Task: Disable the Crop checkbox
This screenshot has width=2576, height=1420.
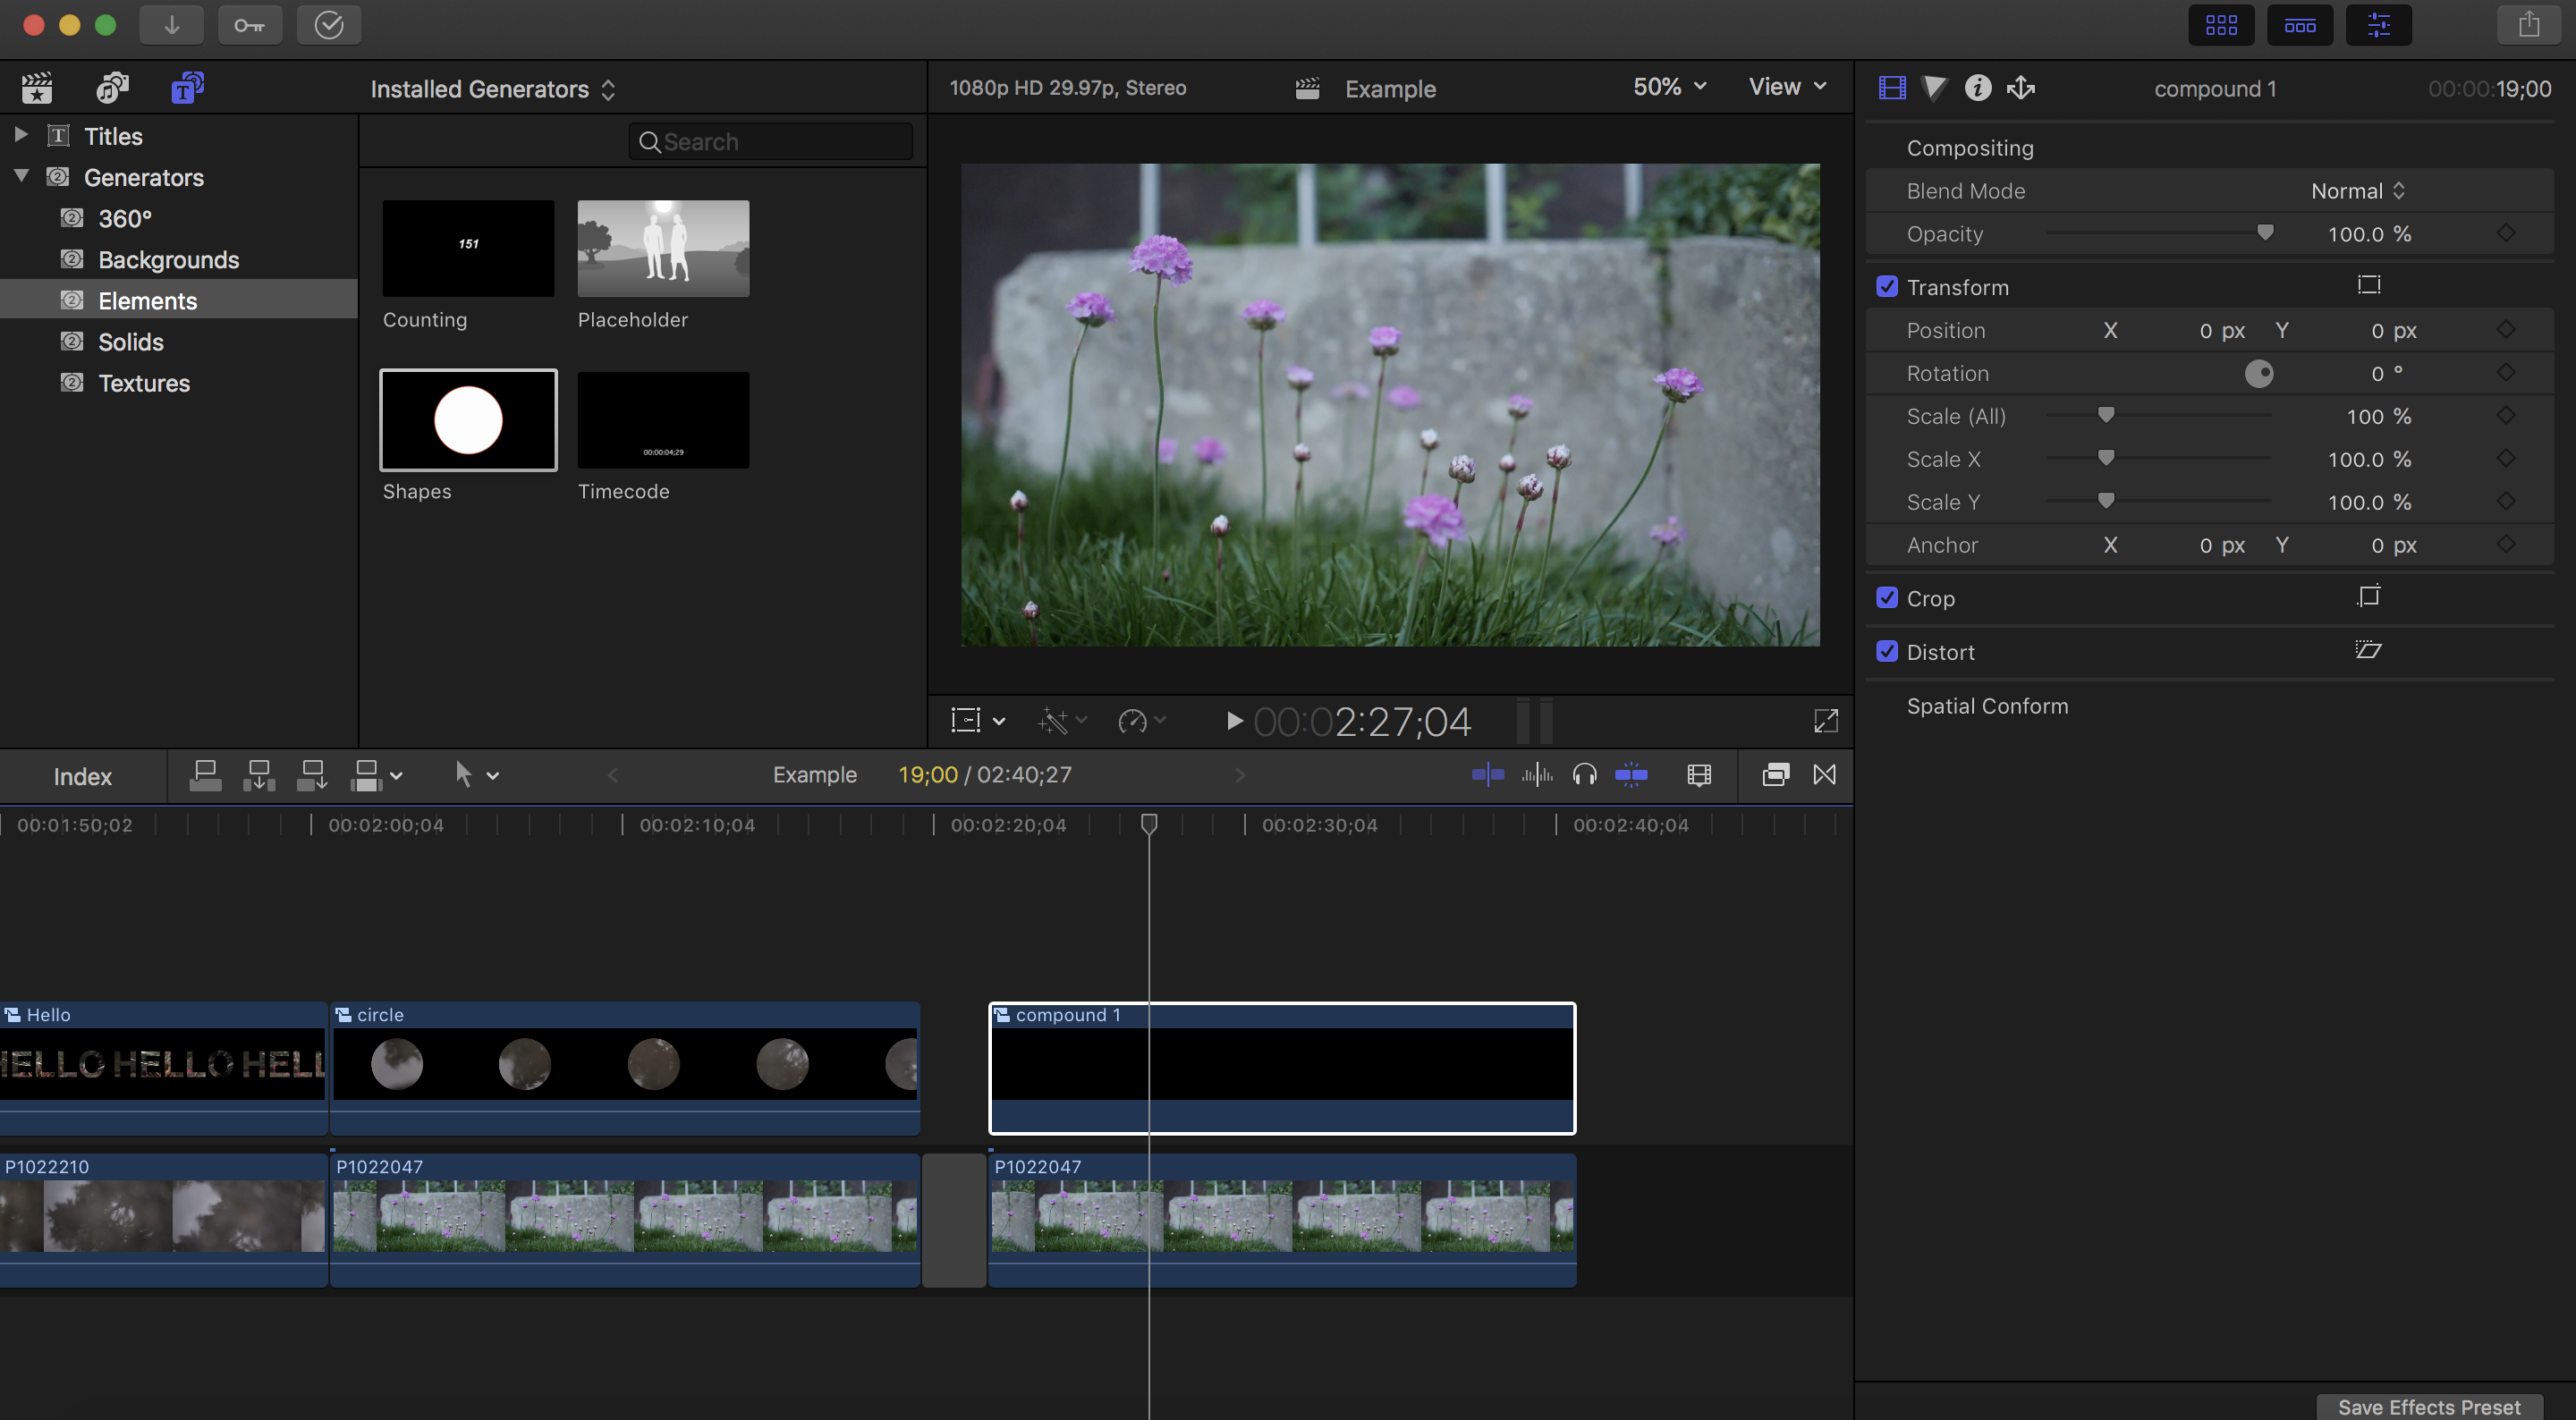Action: [x=1887, y=598]
